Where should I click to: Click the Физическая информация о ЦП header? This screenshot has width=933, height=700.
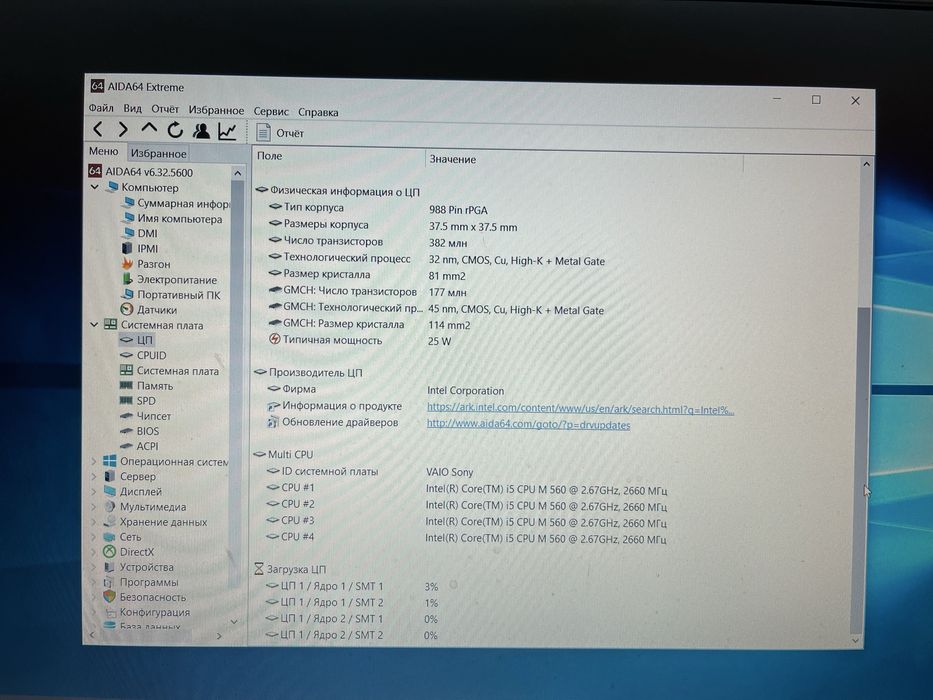[337, 191]
